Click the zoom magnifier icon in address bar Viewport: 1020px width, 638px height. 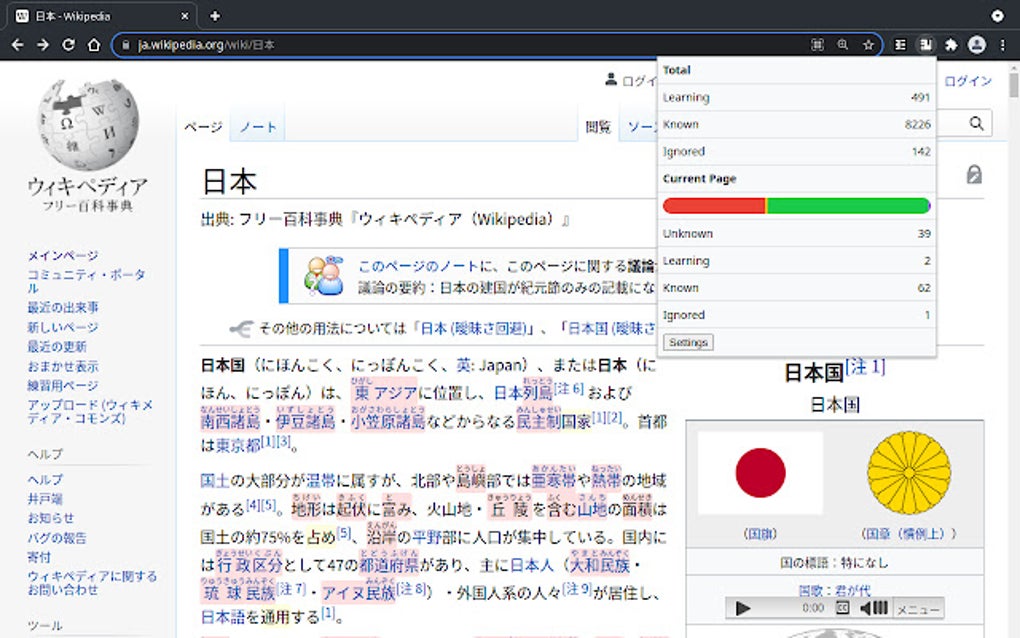coord(843,44)
